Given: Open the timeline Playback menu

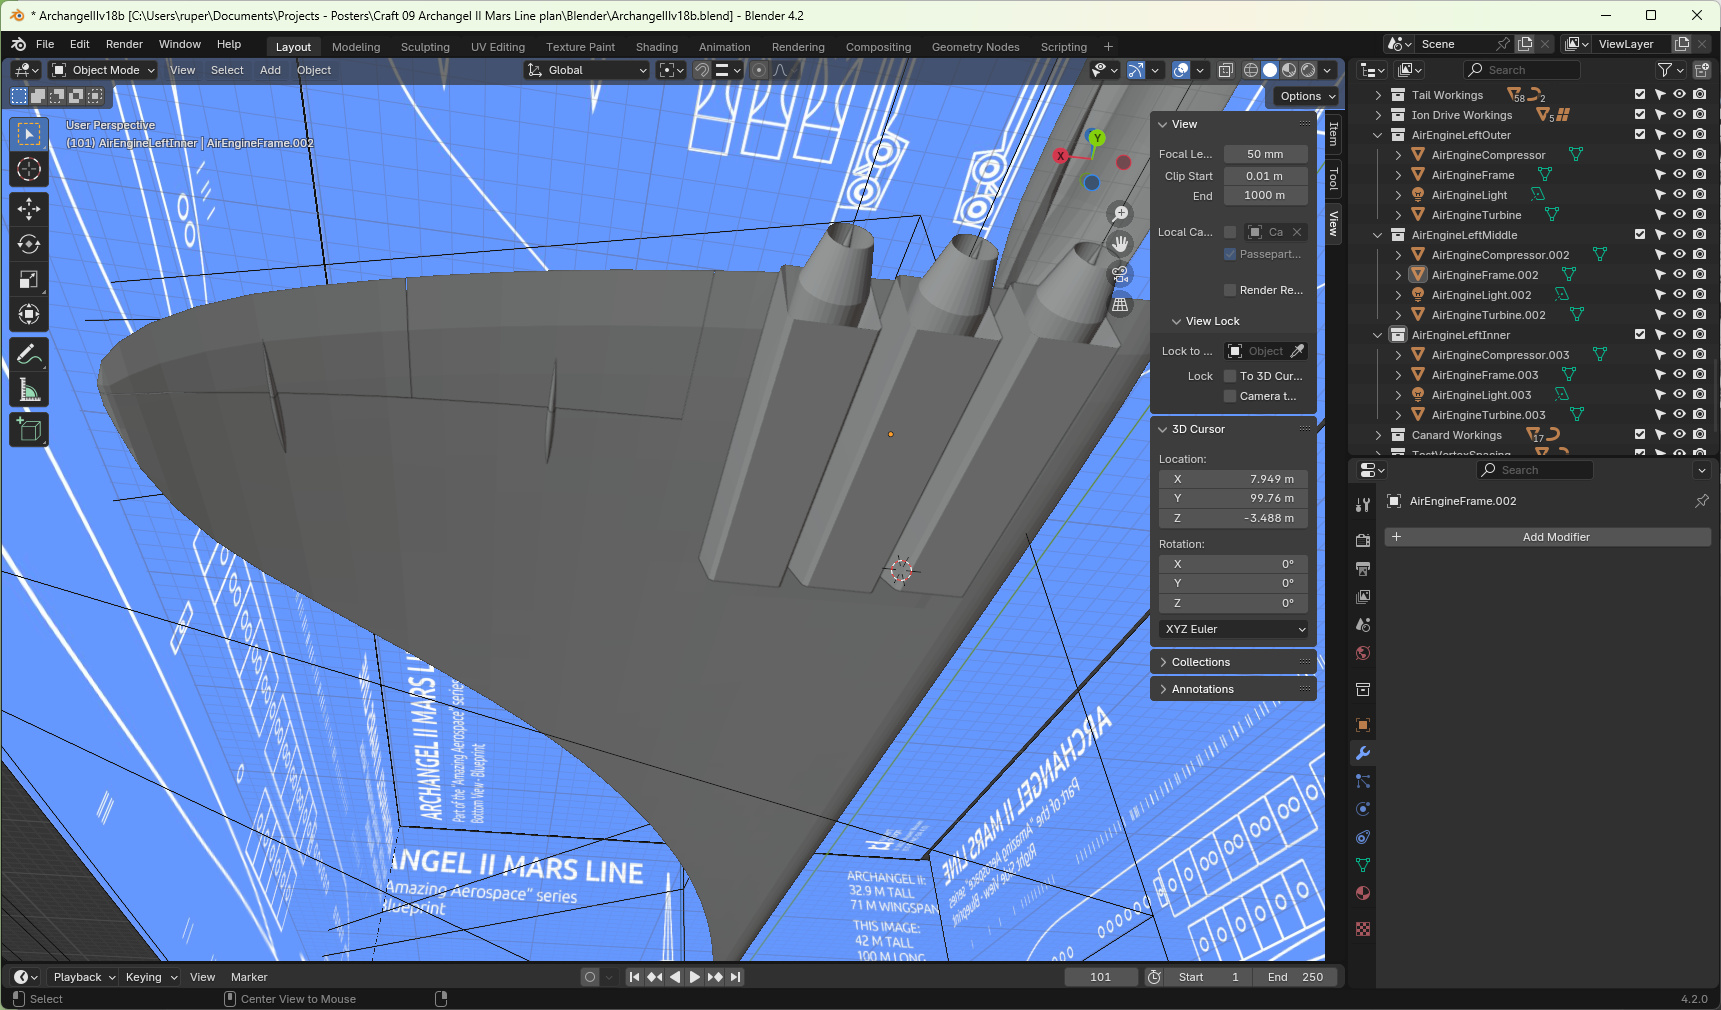Looking at the screenshot, I should click(x=84, y=977).
